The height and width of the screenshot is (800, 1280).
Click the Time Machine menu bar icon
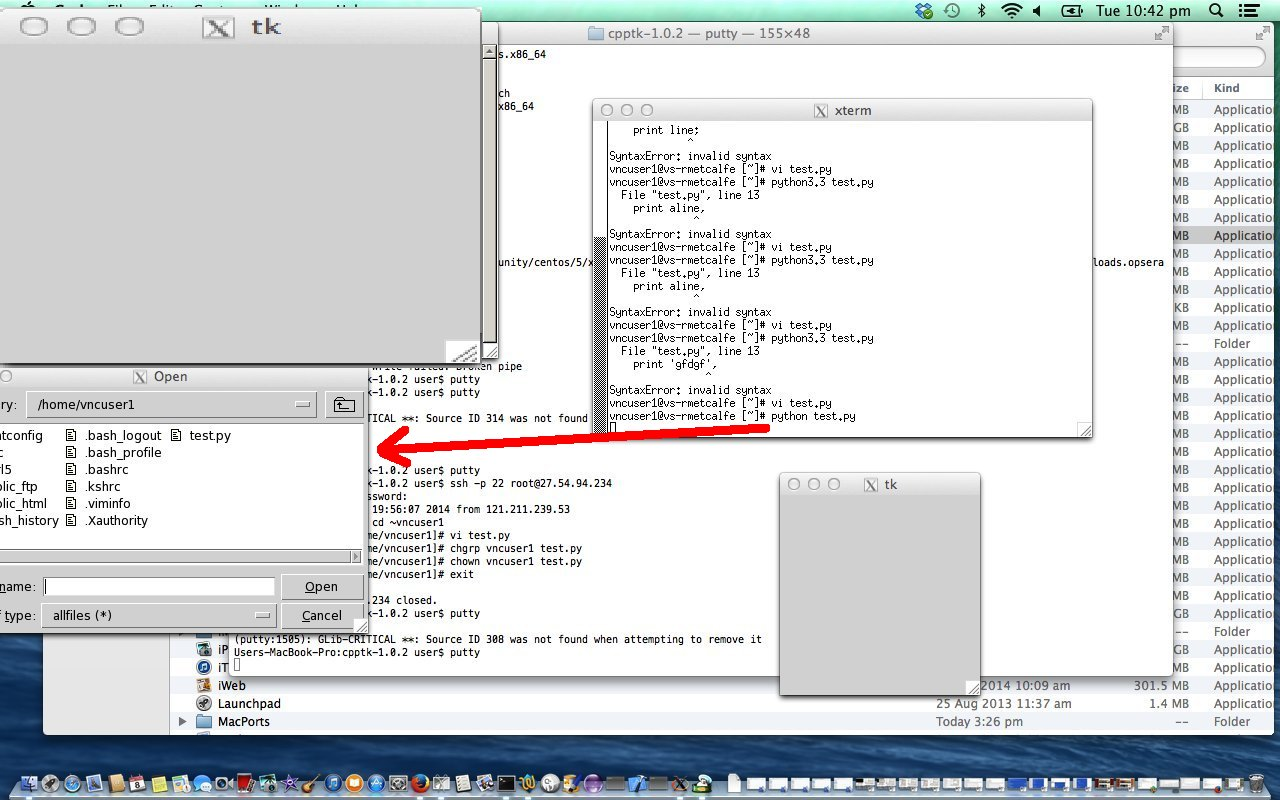pyautogui.click(x=952, y=11)
